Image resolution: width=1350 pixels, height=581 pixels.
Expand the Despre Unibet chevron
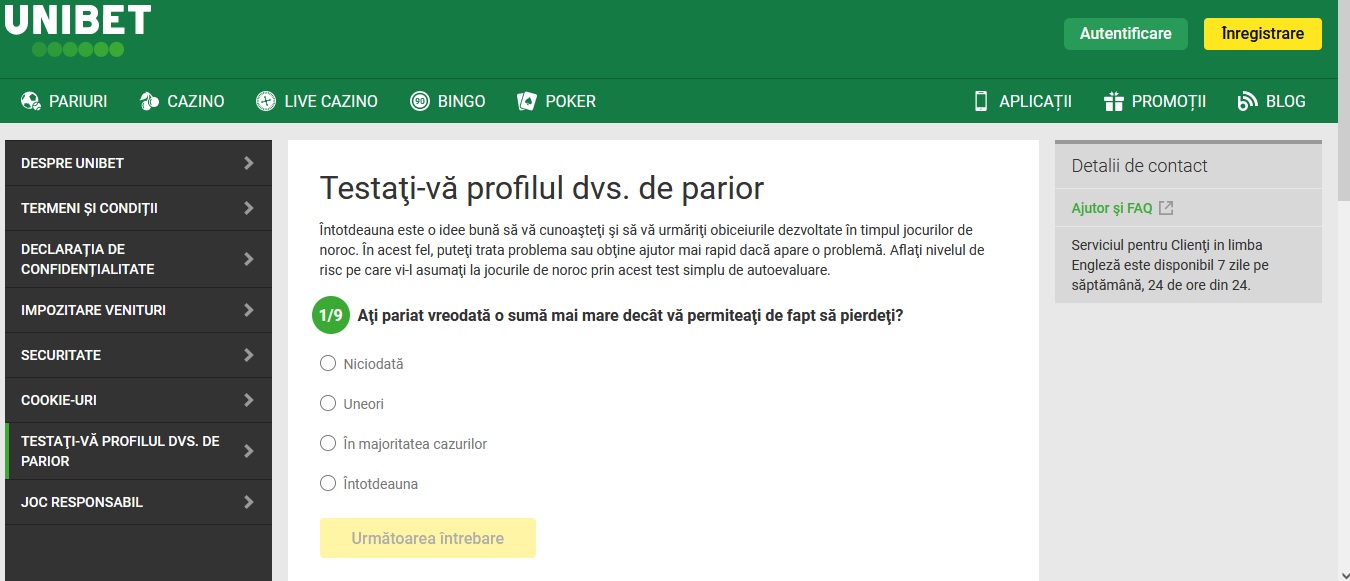click(x=249, y=163)
